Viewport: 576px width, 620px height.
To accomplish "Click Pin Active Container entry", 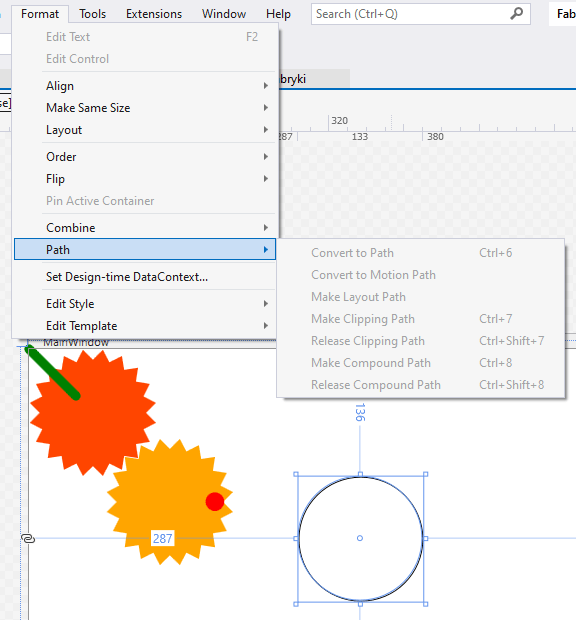I will [x=145, y=201].
